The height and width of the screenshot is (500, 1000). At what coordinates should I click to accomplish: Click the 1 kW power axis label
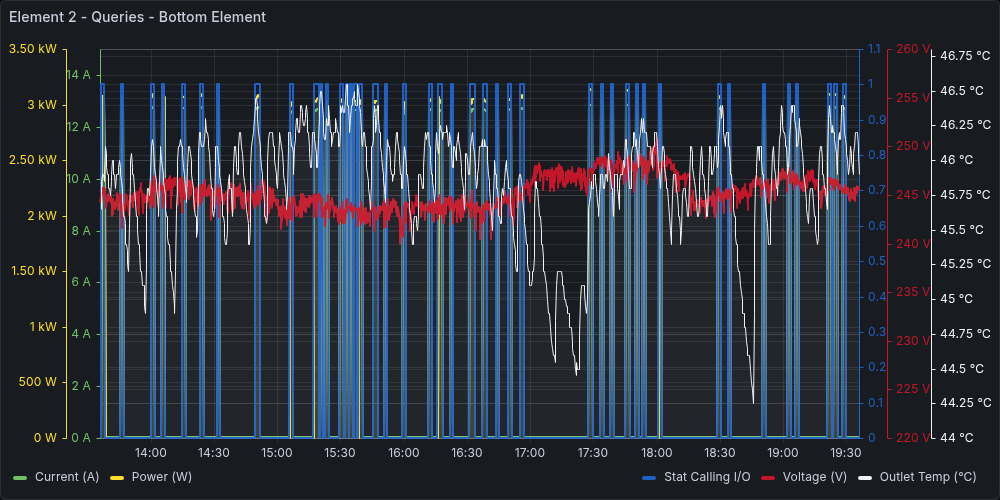(x=42, y=327)
